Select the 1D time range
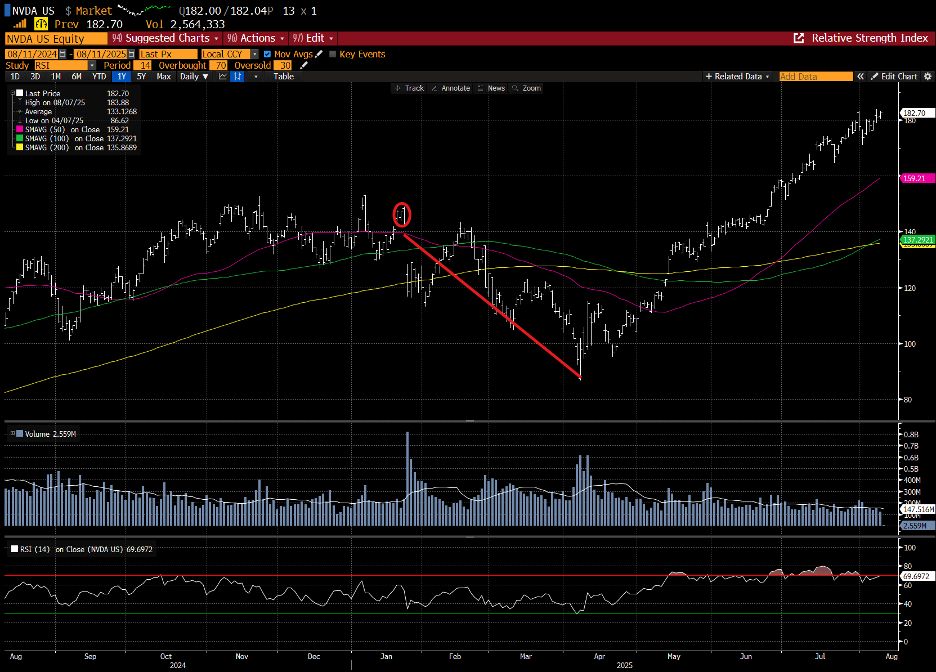 15,76
